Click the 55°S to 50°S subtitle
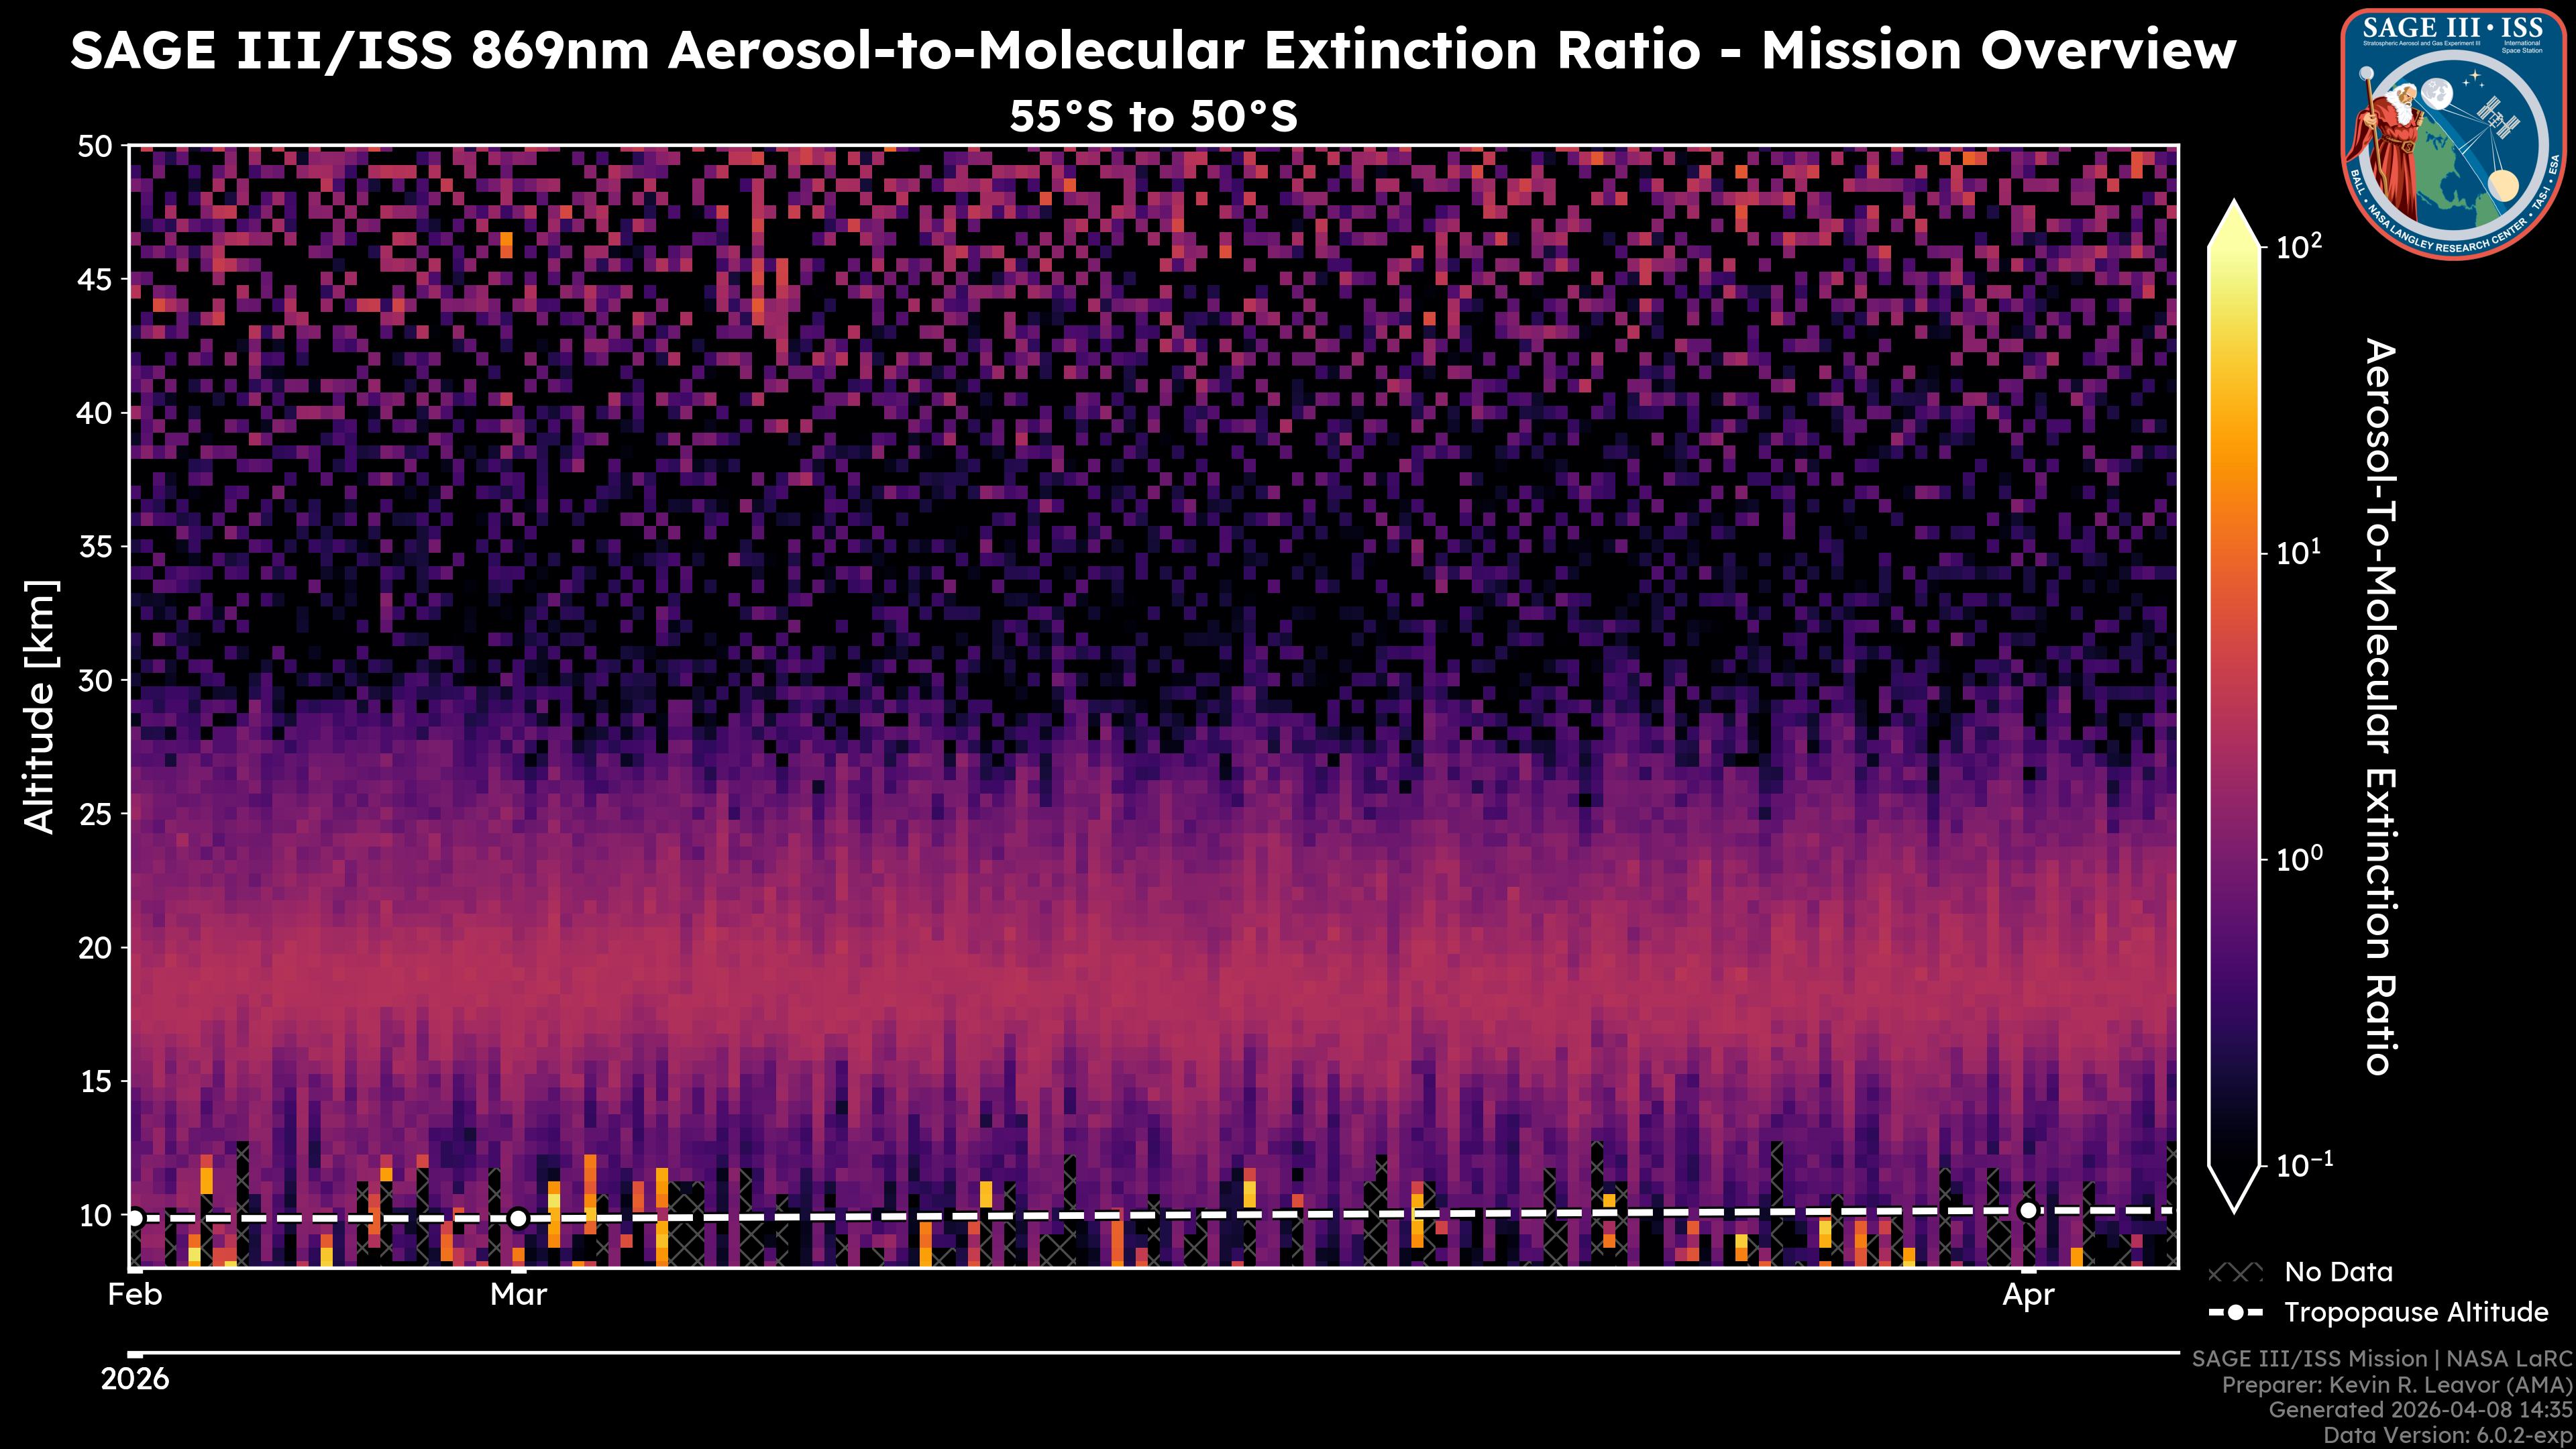This screenshot has width=2576, height=1449. [1153, 117]
